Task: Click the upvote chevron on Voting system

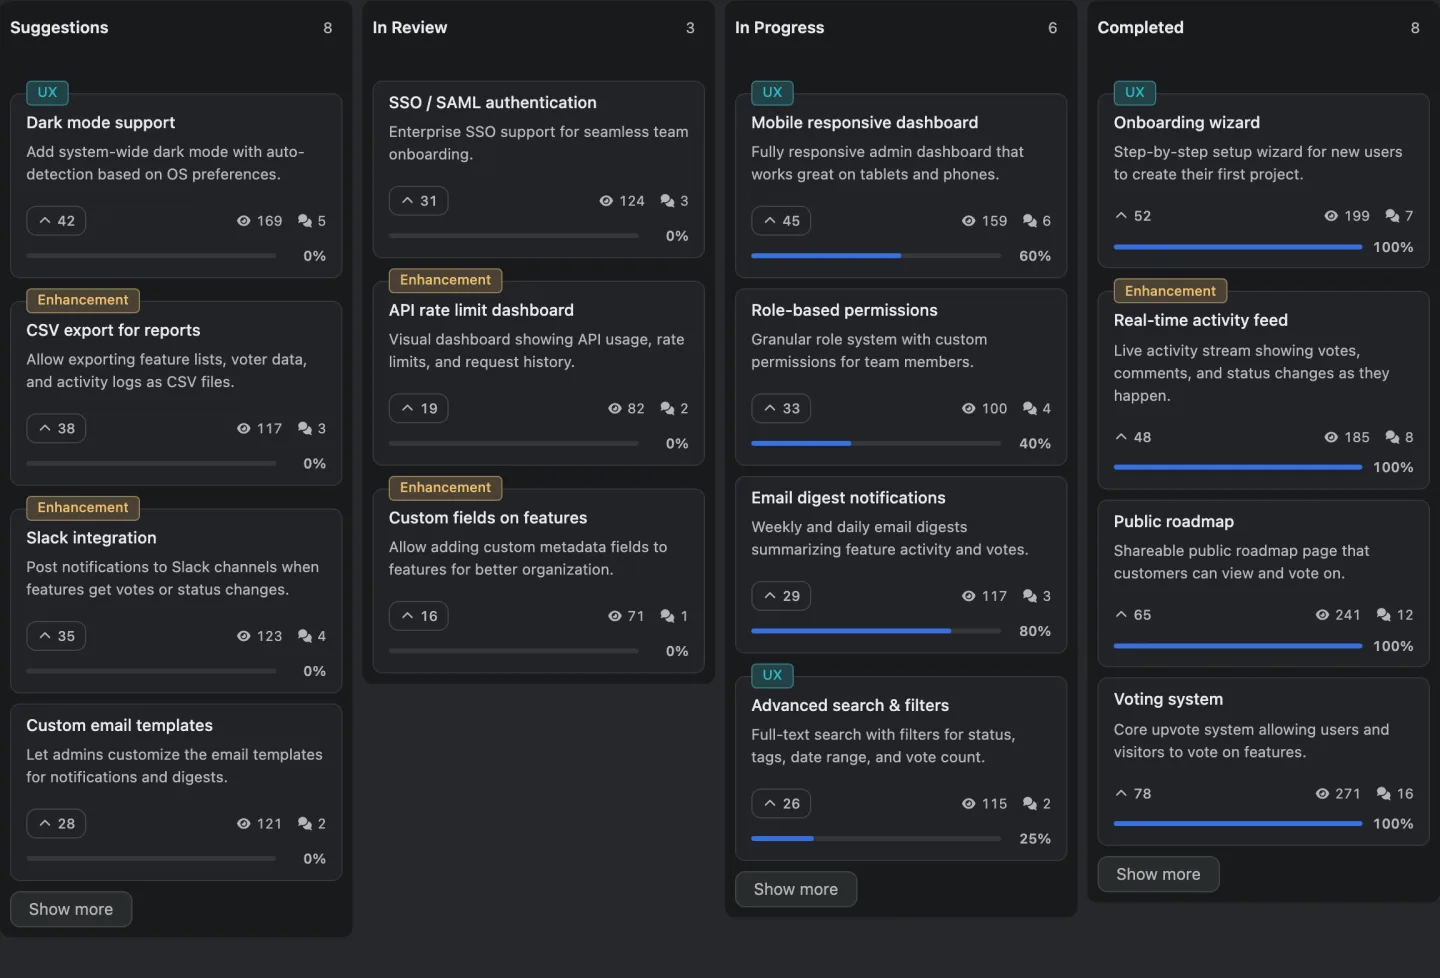Action: click(x=1121, y=794)
